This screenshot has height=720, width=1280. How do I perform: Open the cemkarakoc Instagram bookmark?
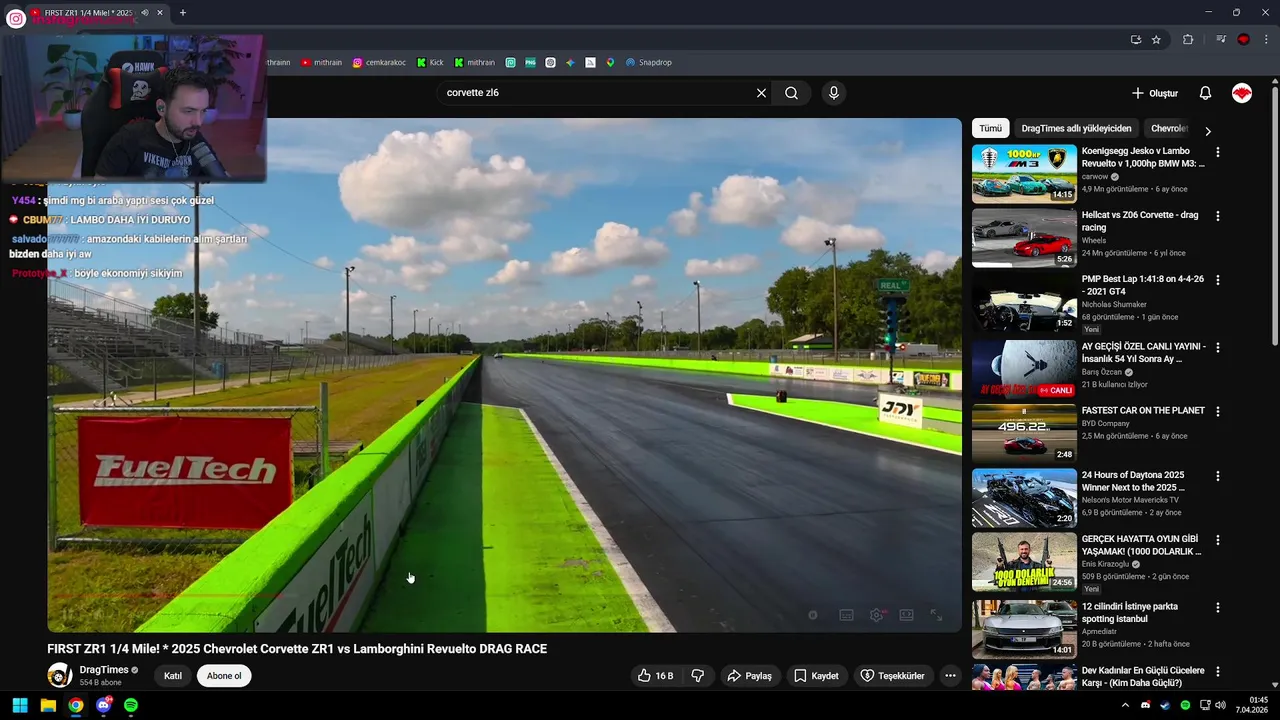[x=379, y=62]
